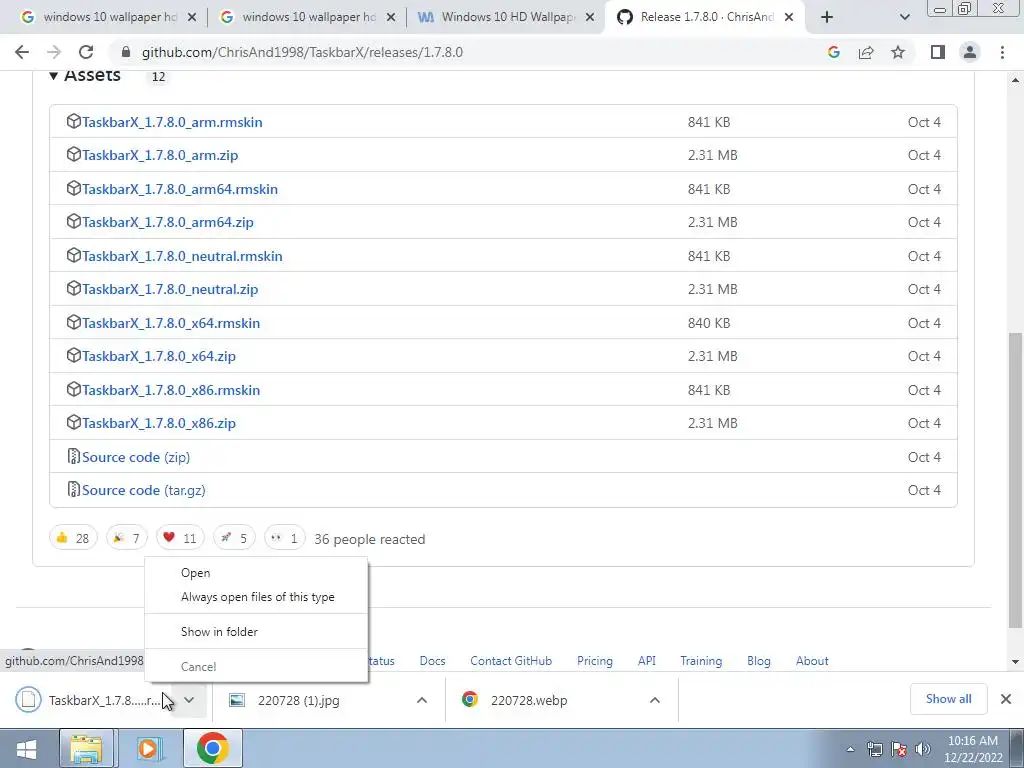Download Source code (zip)

[136, 457]
